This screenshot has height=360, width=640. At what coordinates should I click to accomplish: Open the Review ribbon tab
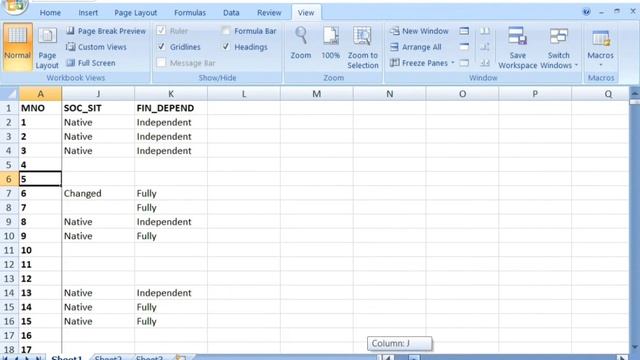(x=269, y=13)
